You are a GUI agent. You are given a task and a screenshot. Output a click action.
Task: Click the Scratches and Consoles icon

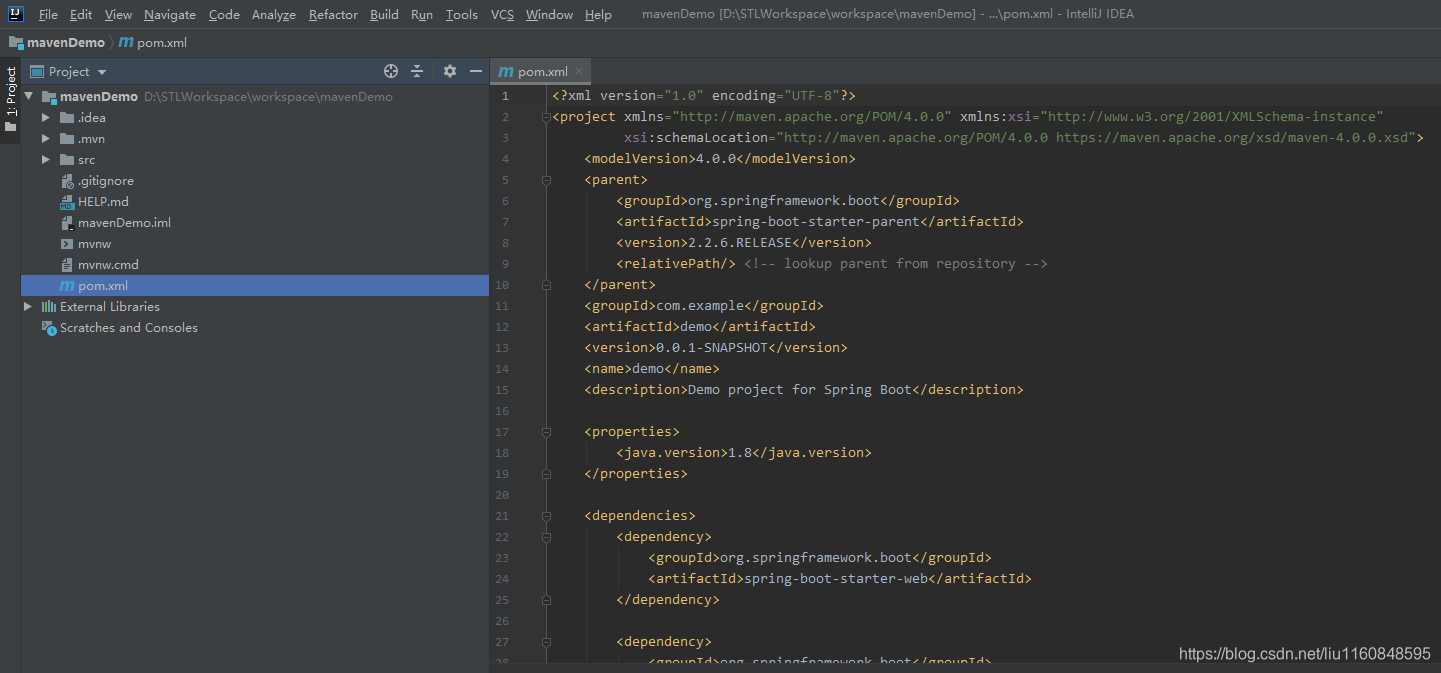[x=49, y=328]
